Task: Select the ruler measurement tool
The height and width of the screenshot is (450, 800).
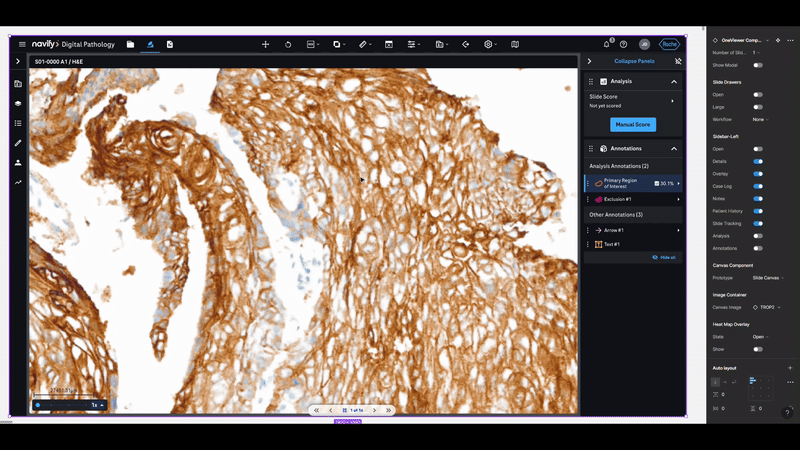Action: tap(363, 44)
